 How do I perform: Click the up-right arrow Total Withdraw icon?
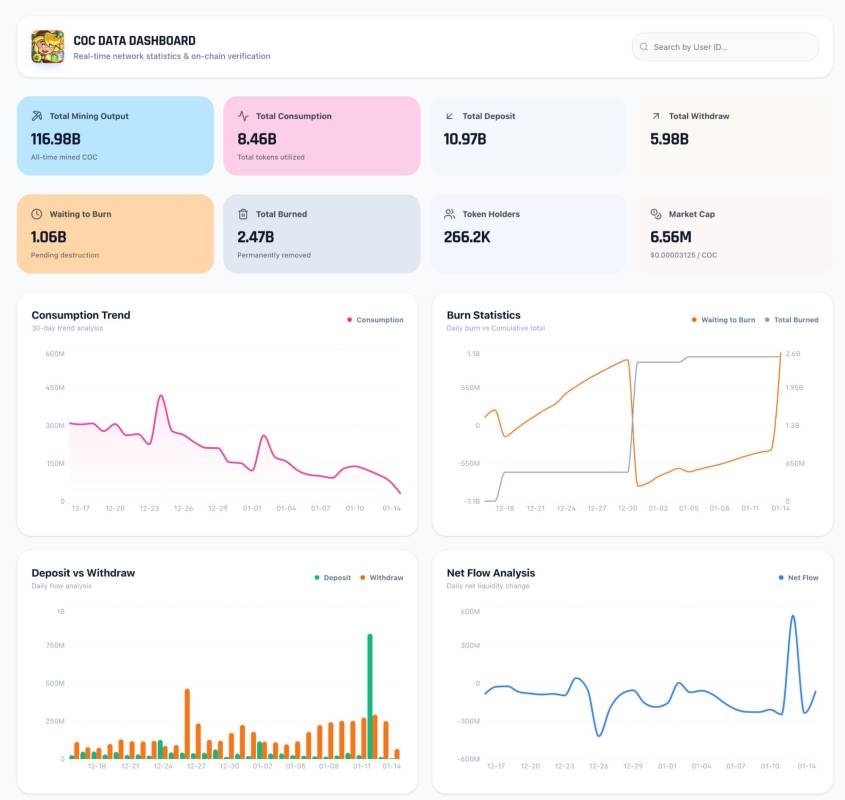coord(656,116)
